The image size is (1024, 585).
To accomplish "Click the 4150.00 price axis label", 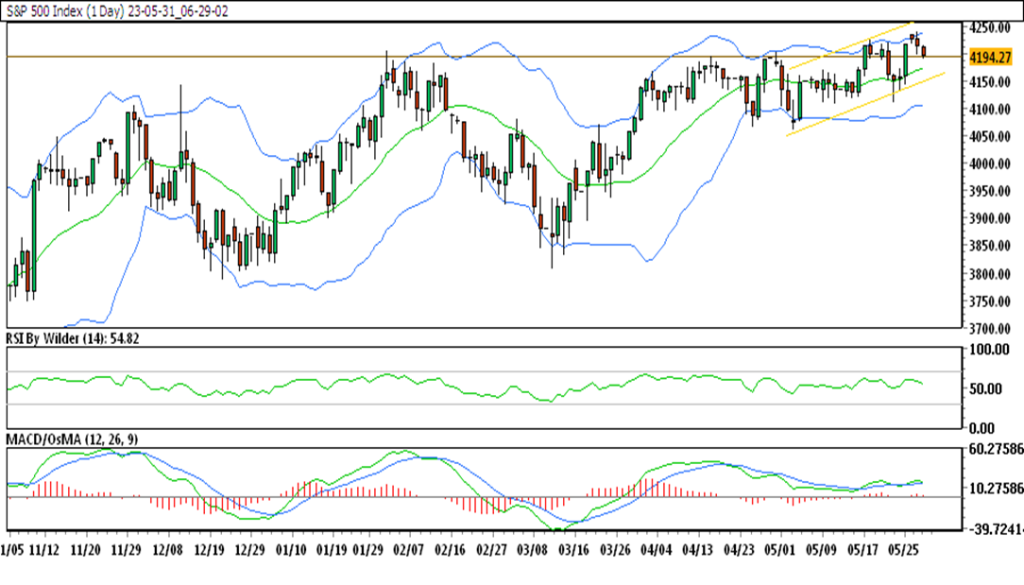I will pyautogui.click(x=990, y=82).
